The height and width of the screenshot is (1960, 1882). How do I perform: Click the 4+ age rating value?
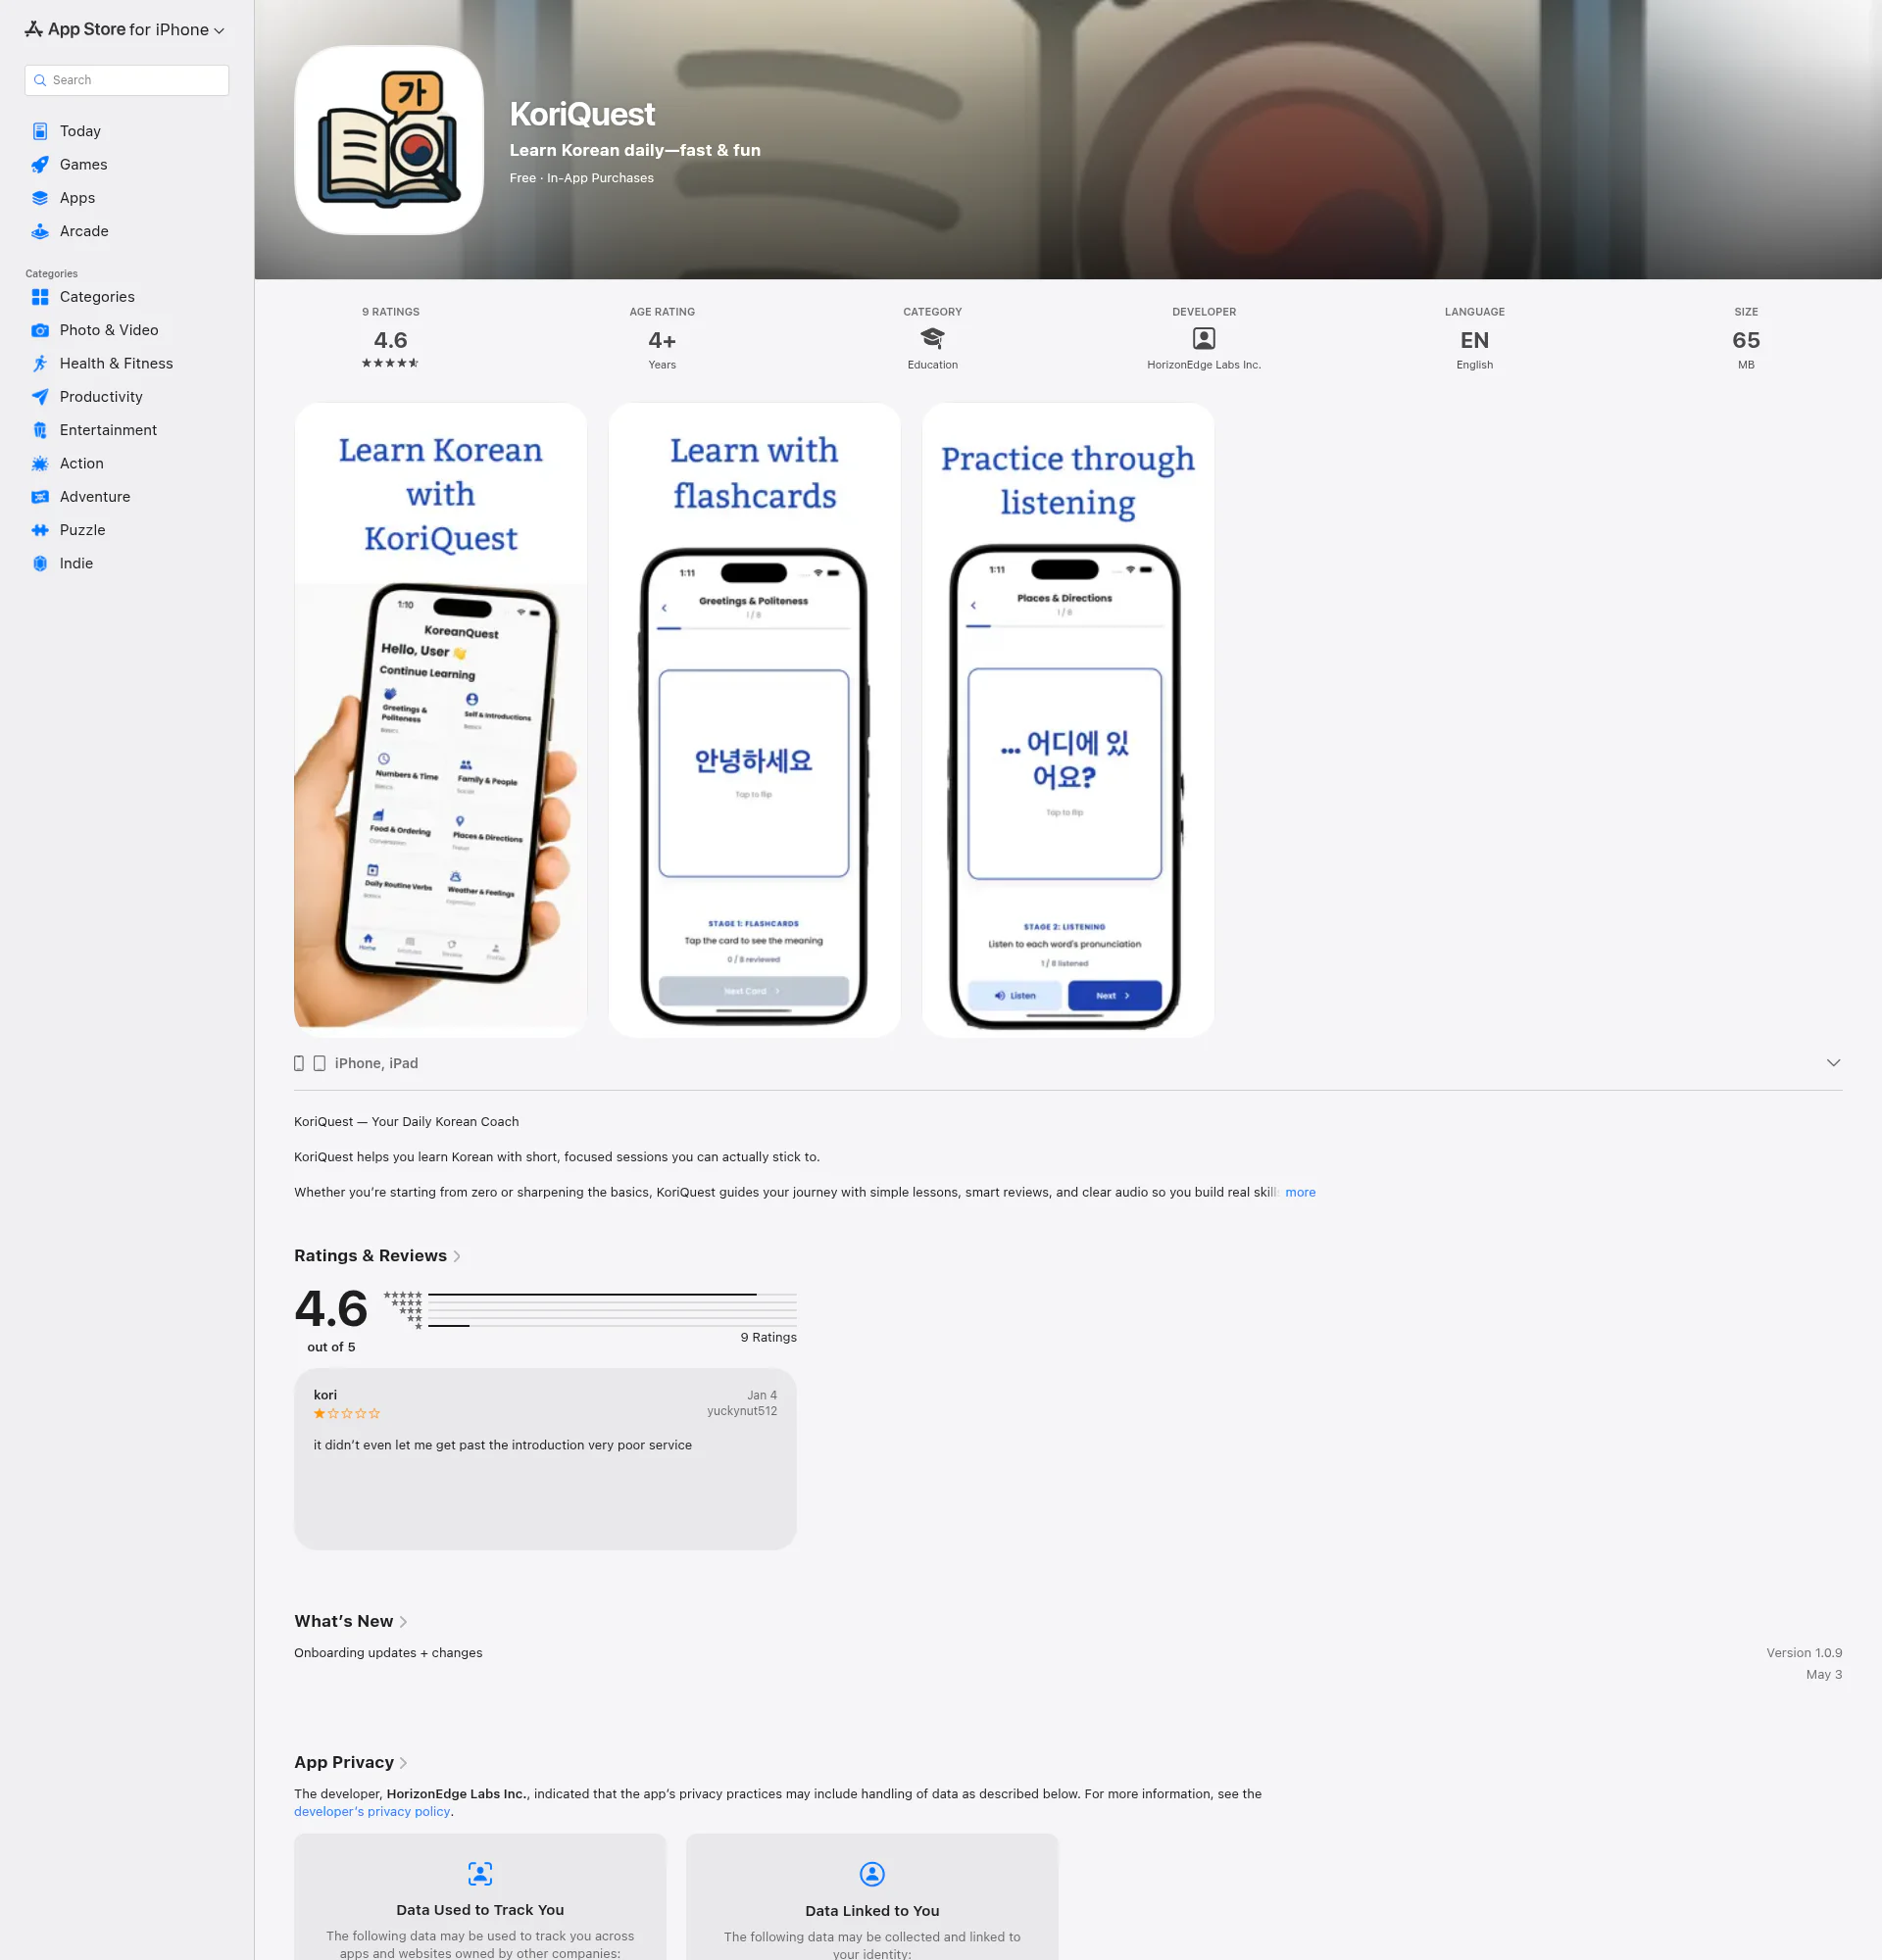(662, 340)
